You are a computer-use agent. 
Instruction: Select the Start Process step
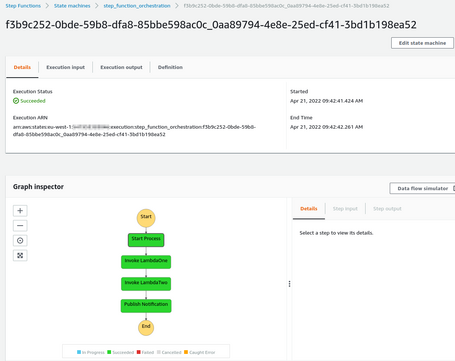(x=146, y=240)
